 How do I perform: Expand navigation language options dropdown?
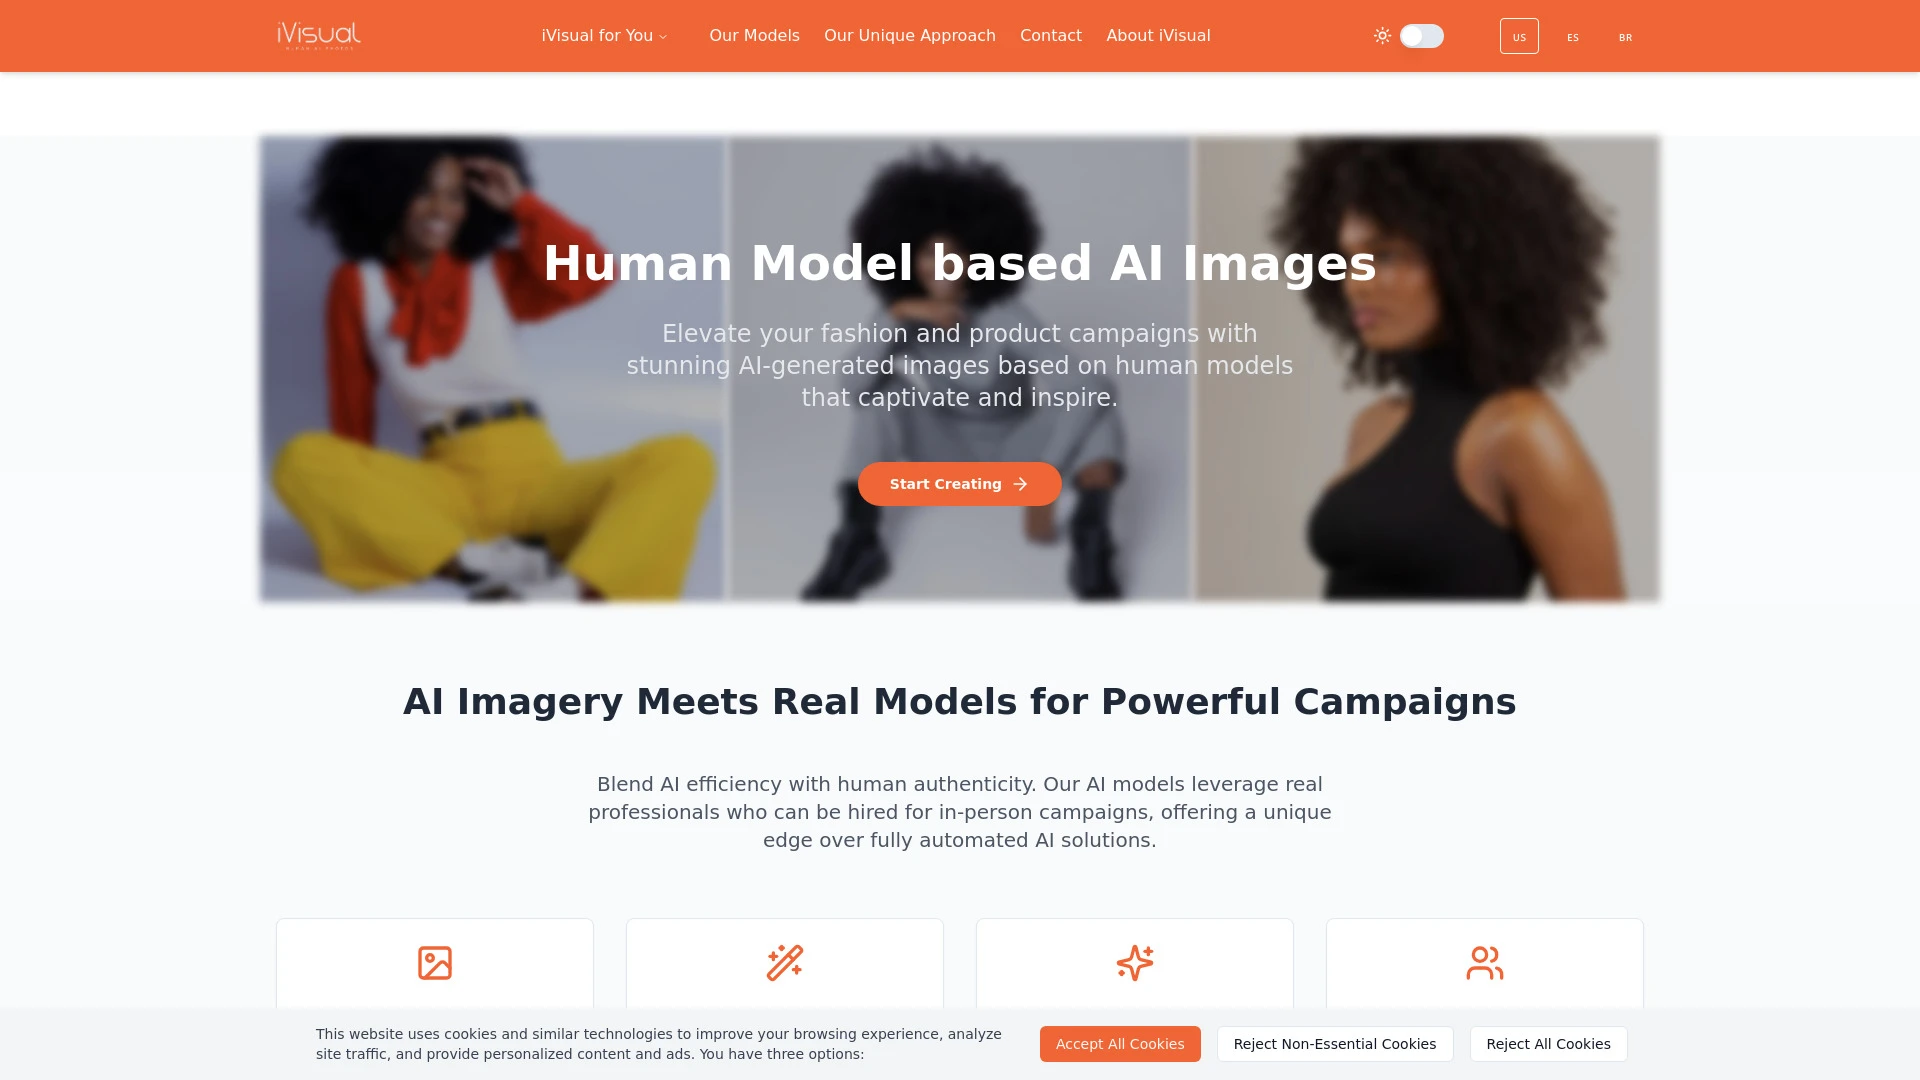1519,36
